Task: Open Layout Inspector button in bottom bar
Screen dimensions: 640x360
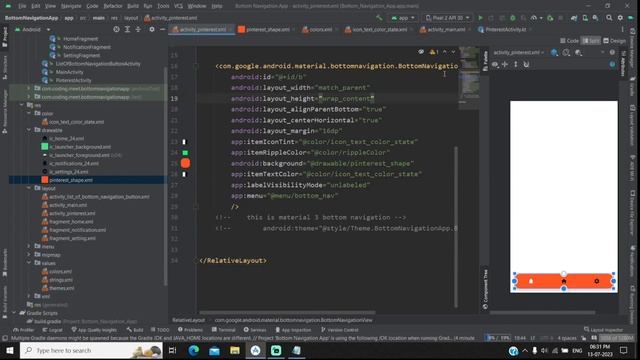Action: [x=604, y=330]
